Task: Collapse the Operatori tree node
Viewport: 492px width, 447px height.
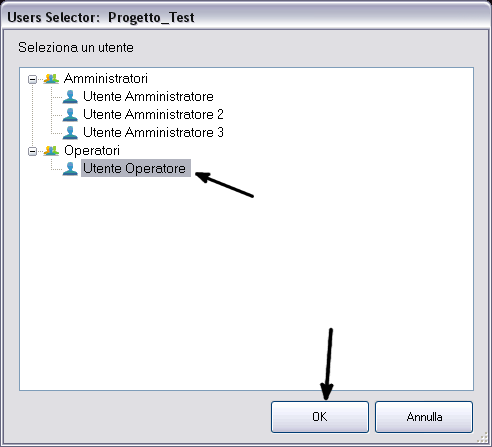Action: coord(32,151)
